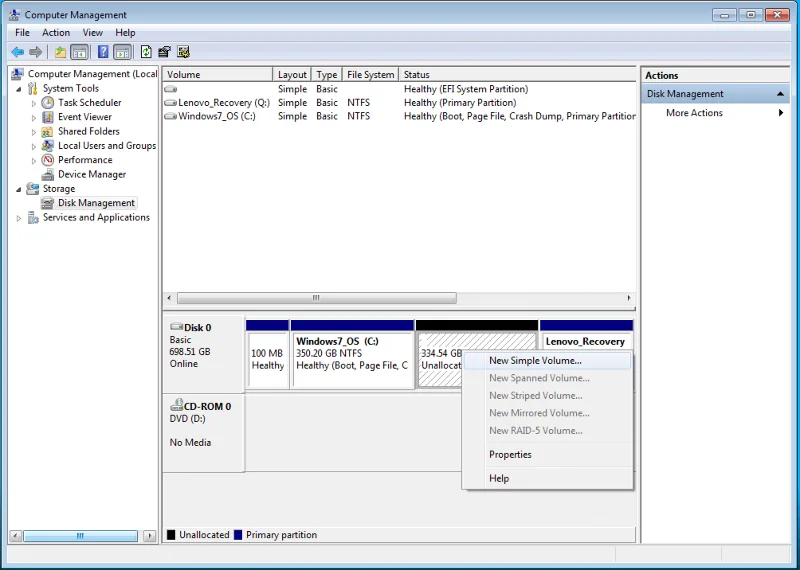Expand the Event Viewer node
The height and width of the screenshot is (570, 800).
(34, 117)
